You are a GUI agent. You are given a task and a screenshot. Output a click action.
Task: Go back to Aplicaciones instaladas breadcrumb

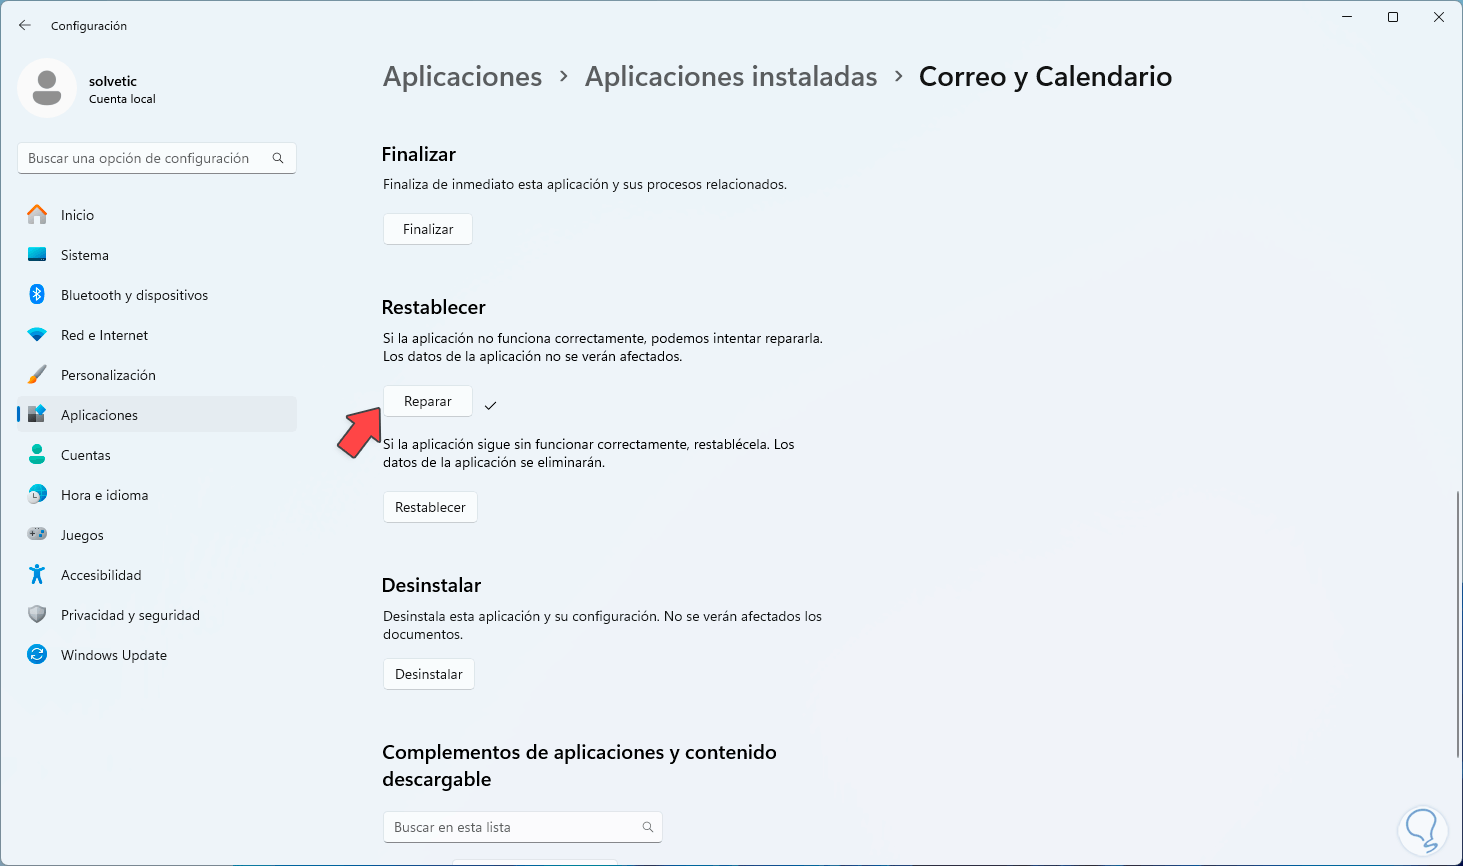pos(731,77)
